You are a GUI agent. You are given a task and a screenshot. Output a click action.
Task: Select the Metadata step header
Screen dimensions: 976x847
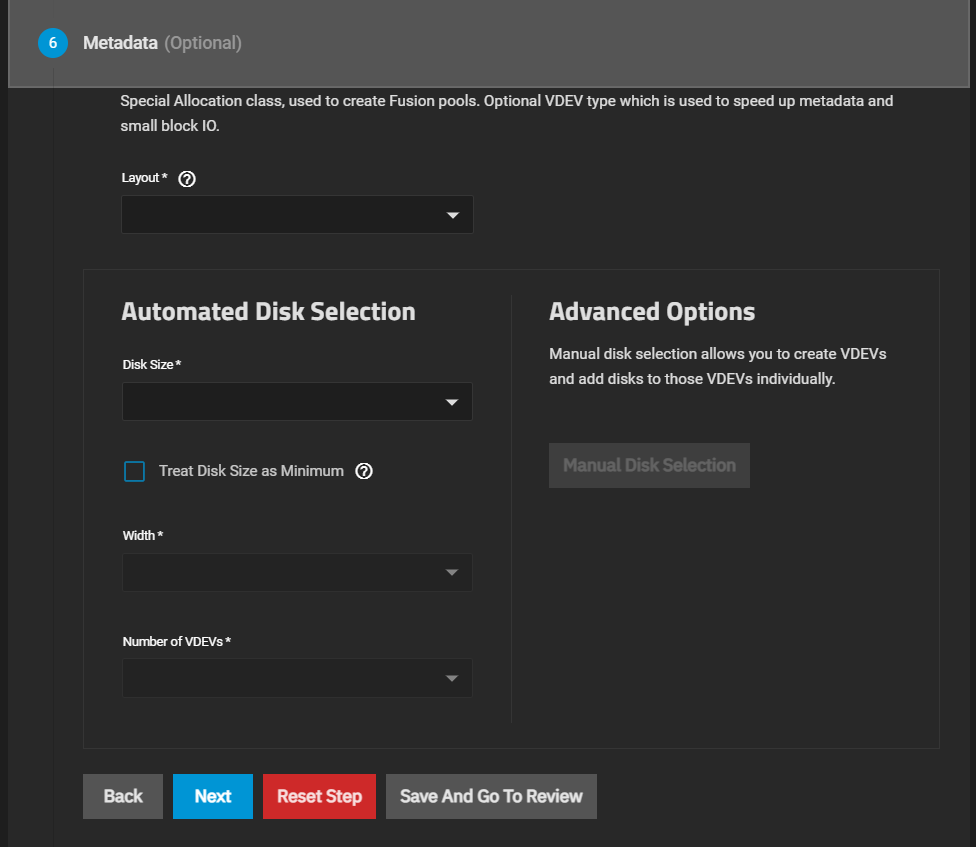(120, 43)
